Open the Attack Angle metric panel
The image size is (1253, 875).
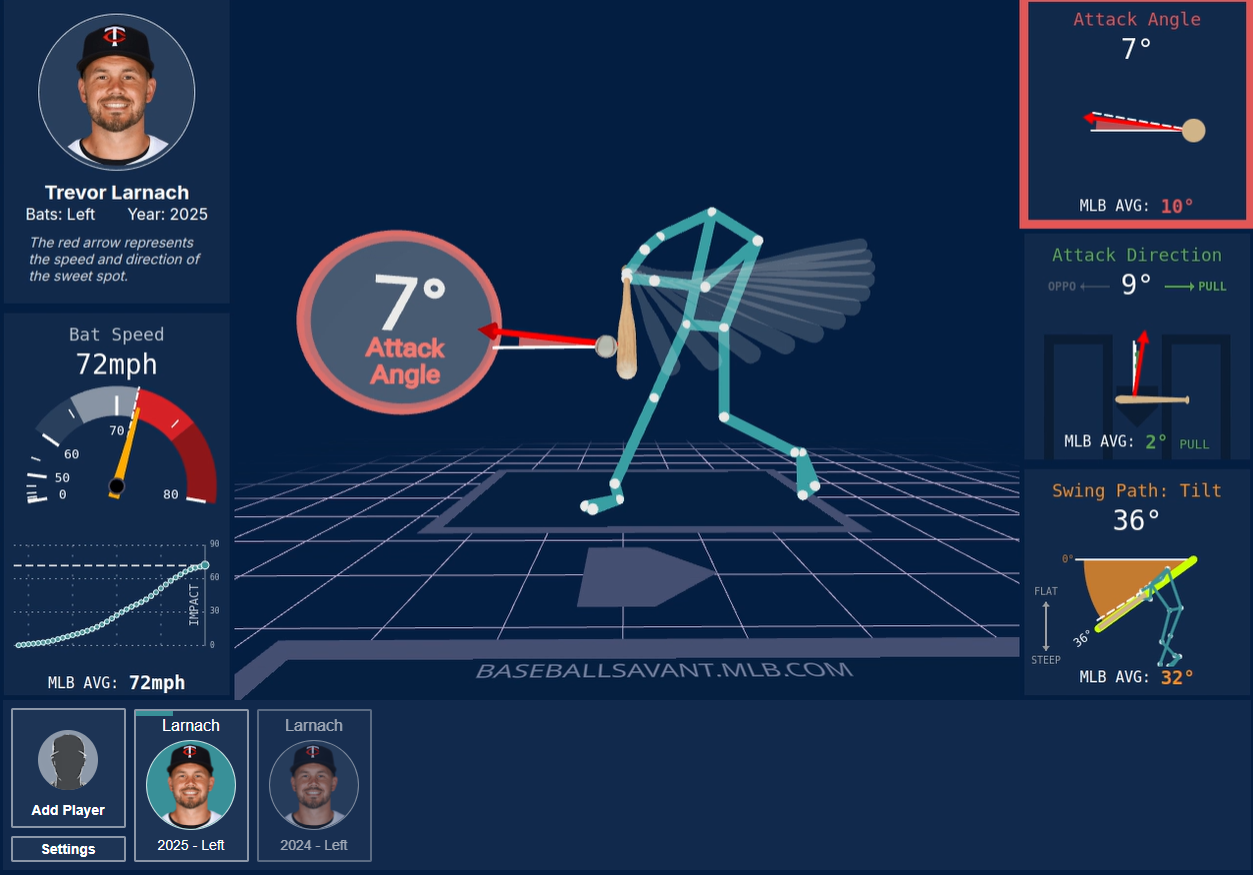[1136, 112]
